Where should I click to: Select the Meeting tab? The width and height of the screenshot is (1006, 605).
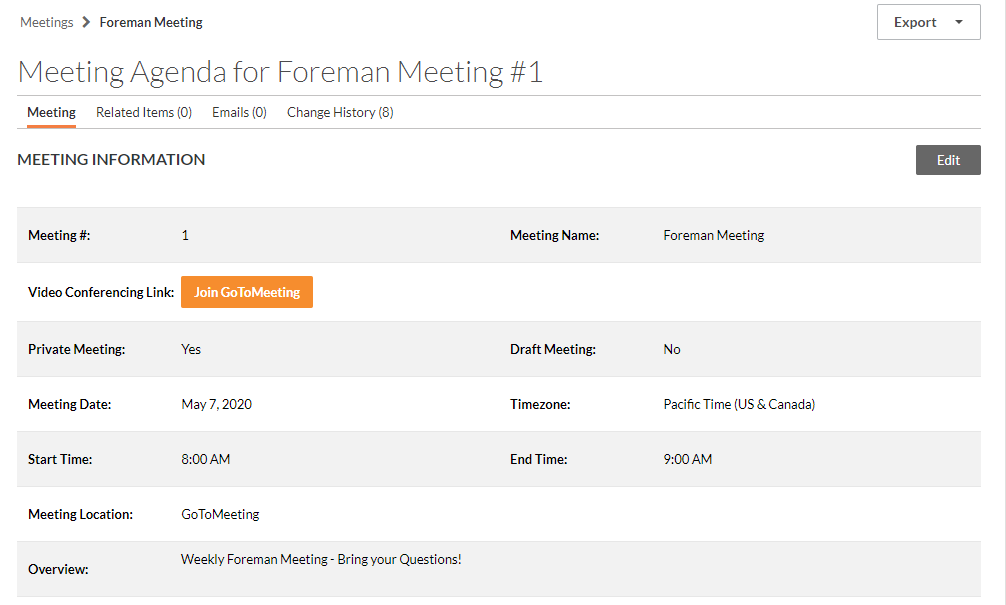pos(51,112)
